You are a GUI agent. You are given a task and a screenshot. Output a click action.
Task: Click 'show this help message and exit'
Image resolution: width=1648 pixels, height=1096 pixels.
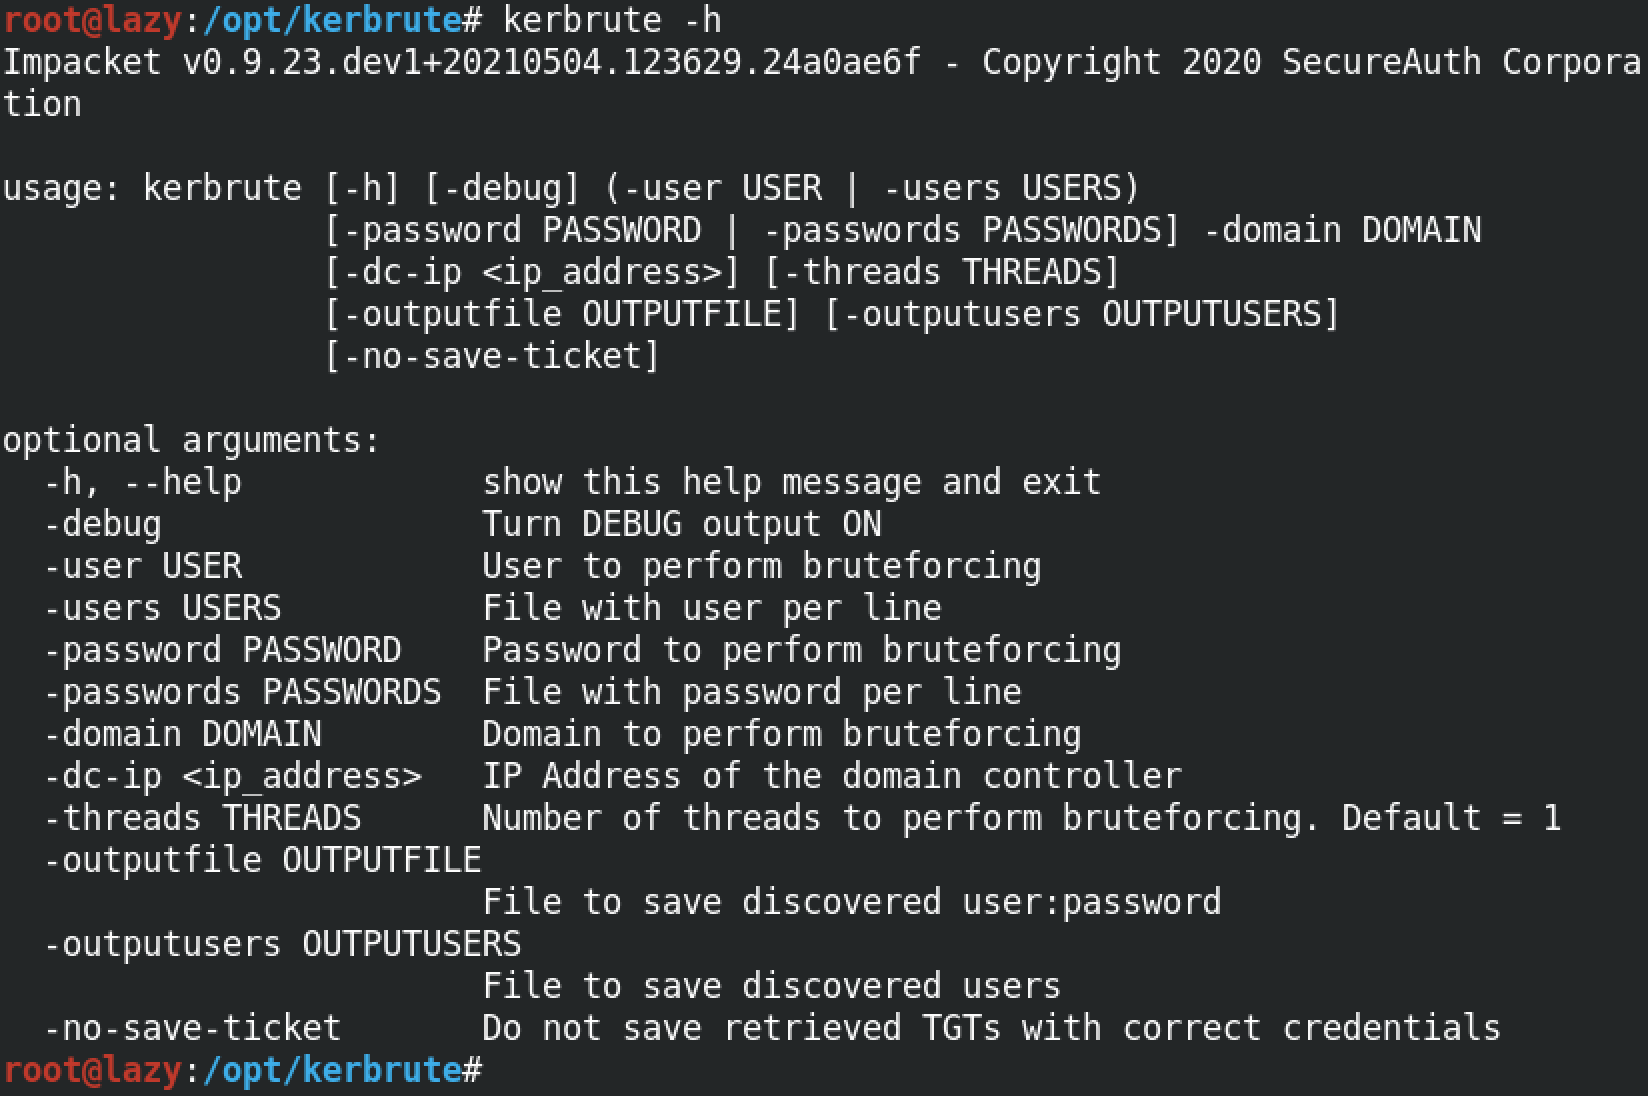click(792, 482)
